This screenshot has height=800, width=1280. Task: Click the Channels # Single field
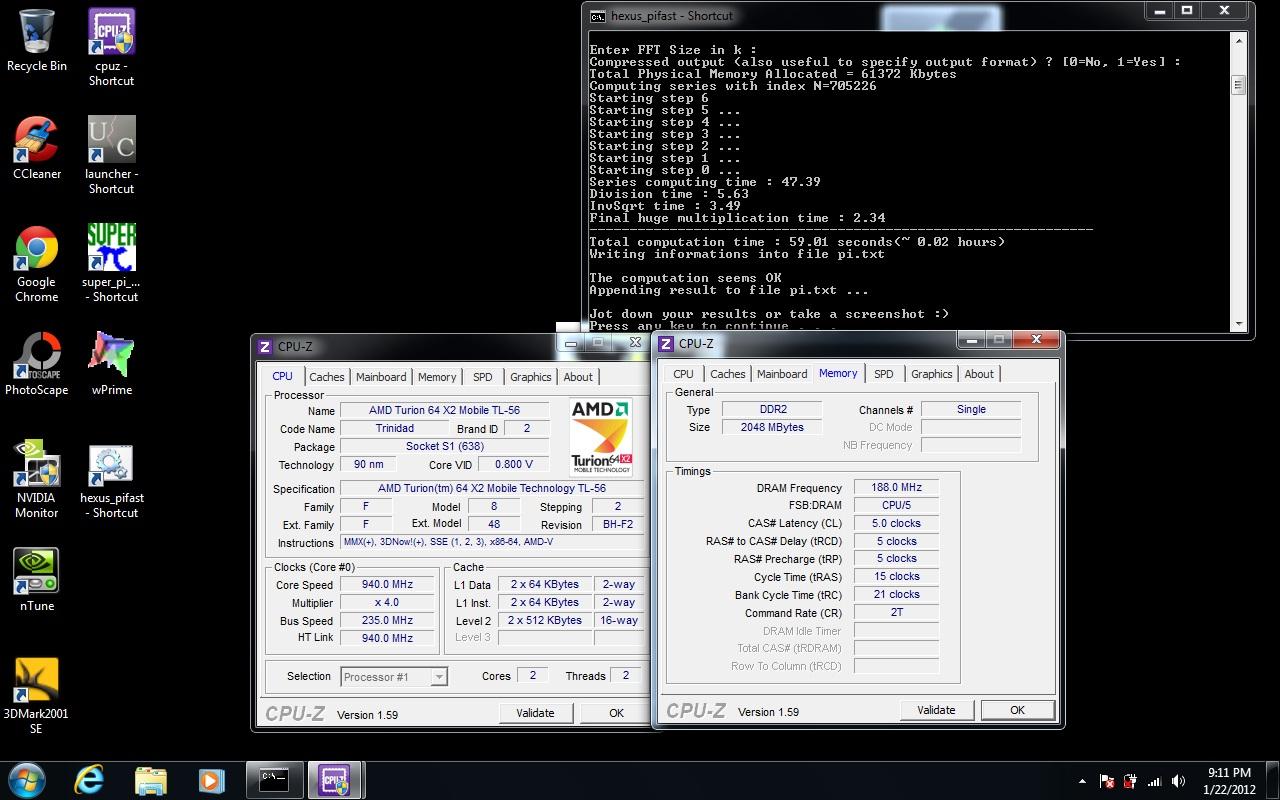(x=971, y=409)
